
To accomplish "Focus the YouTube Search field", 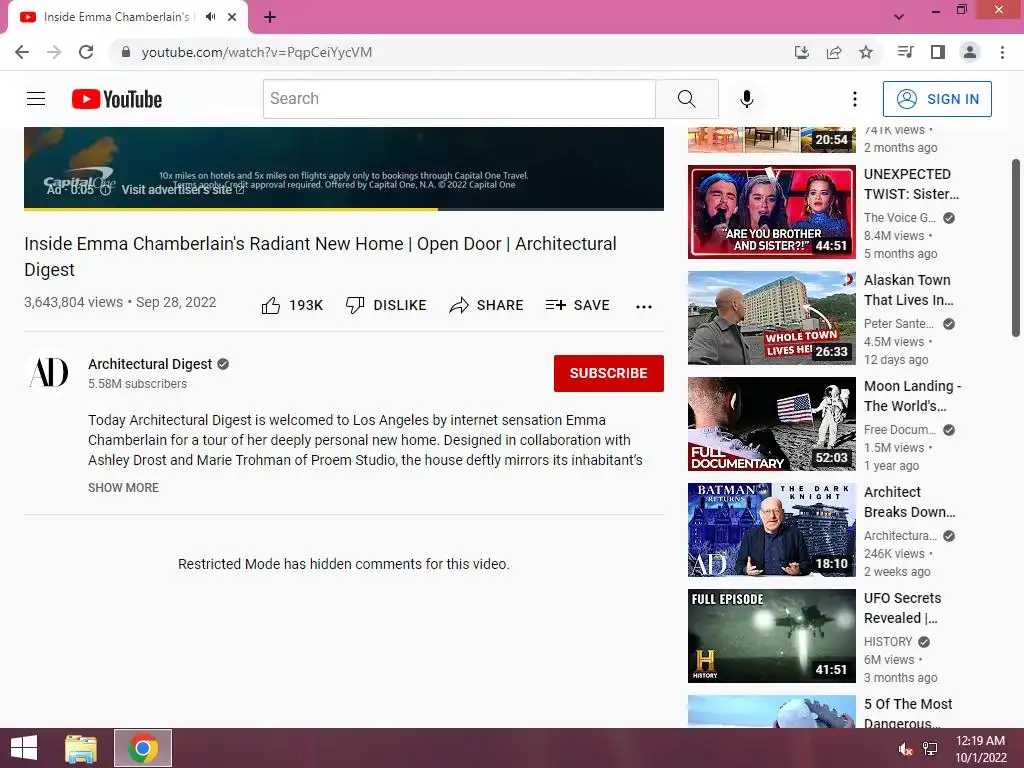I will point(459,99).
